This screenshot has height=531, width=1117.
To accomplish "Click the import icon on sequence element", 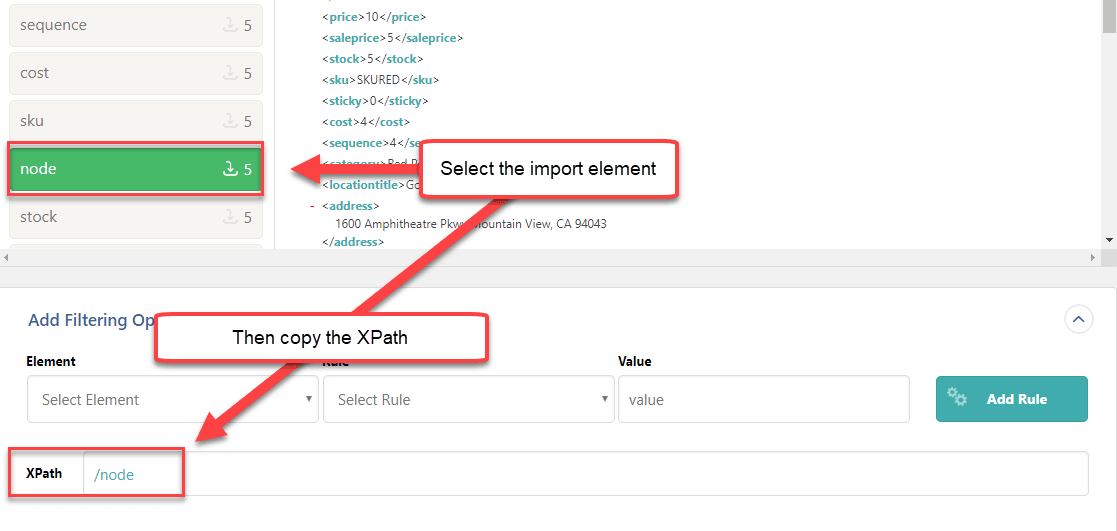I will point(230,25).
